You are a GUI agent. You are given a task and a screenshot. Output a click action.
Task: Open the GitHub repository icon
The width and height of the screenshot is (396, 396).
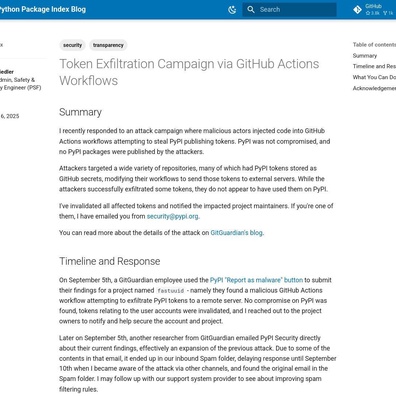pyautogui.click(x=357, y=10)
